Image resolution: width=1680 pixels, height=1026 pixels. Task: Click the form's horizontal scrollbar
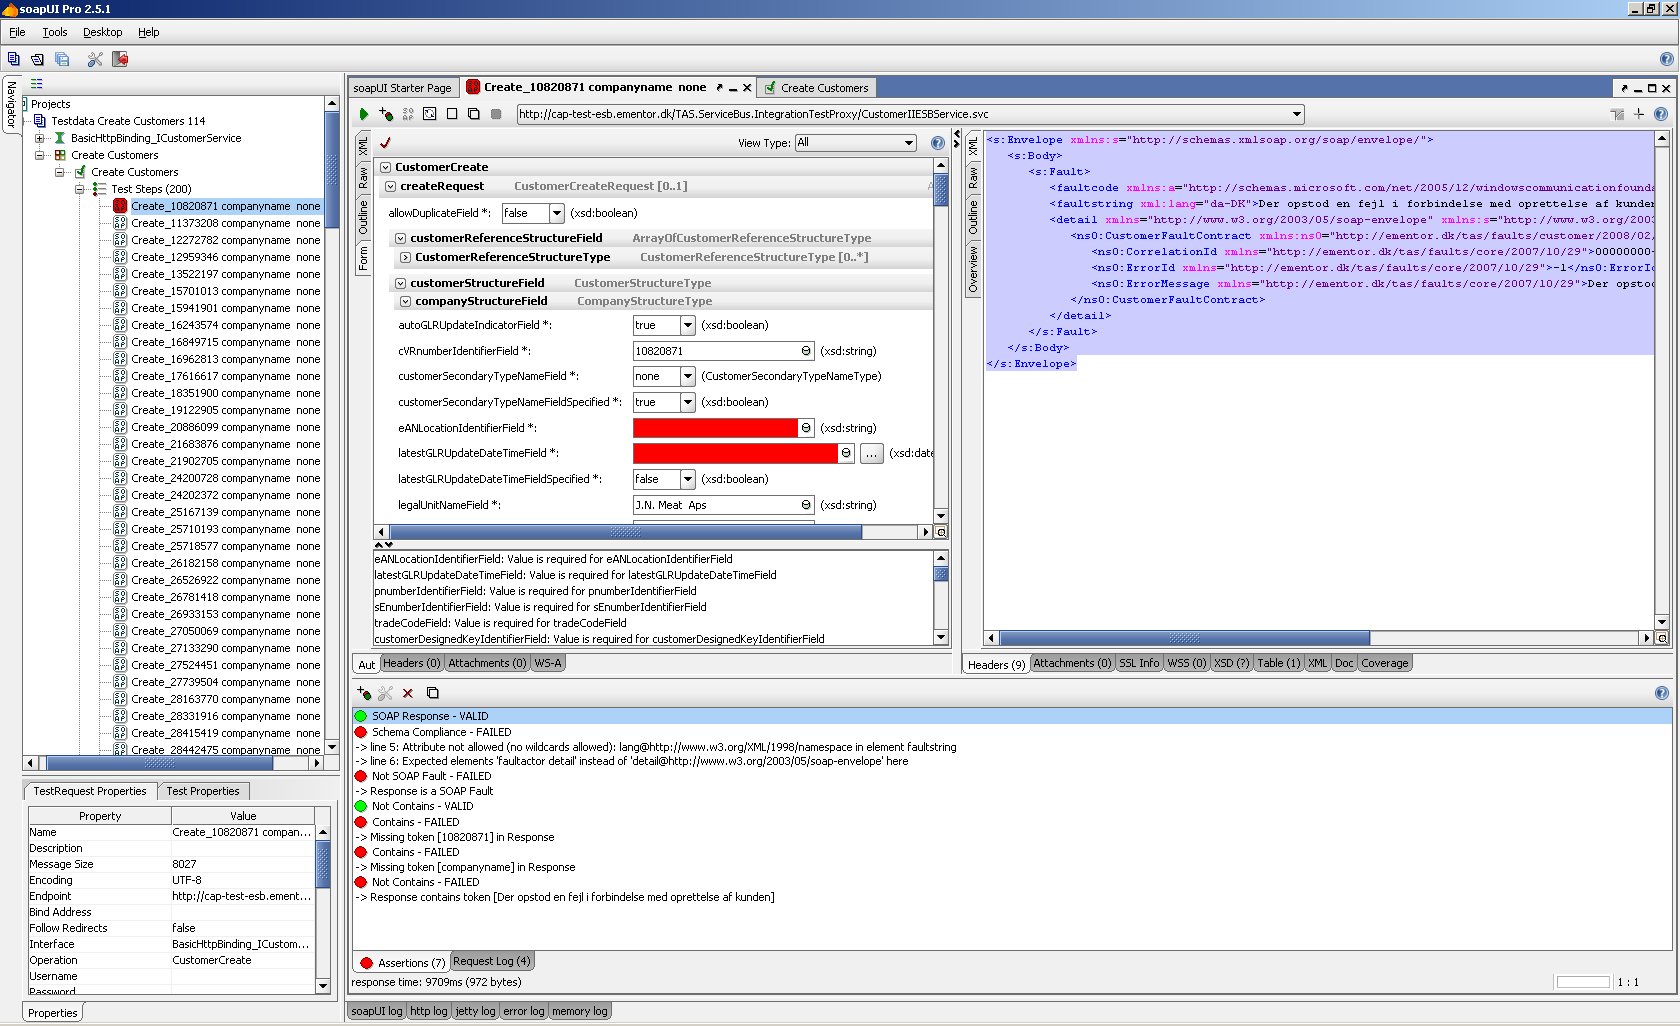click(650, 532)
